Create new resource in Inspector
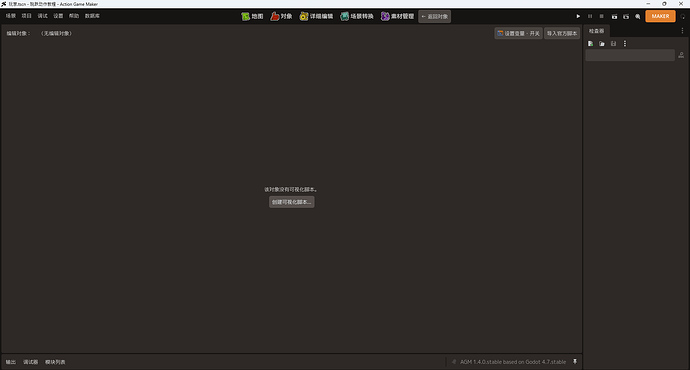The image size is (690, 370). [x=591, y=44]
